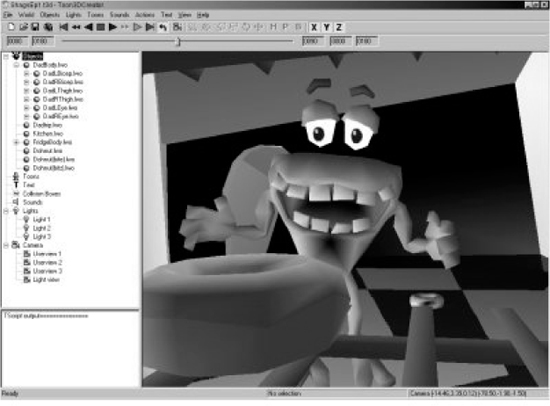The height and width of the screenshot is (406, 550).
Task: Expand the DadLBicep.lwo node
Action: (26, 73)
